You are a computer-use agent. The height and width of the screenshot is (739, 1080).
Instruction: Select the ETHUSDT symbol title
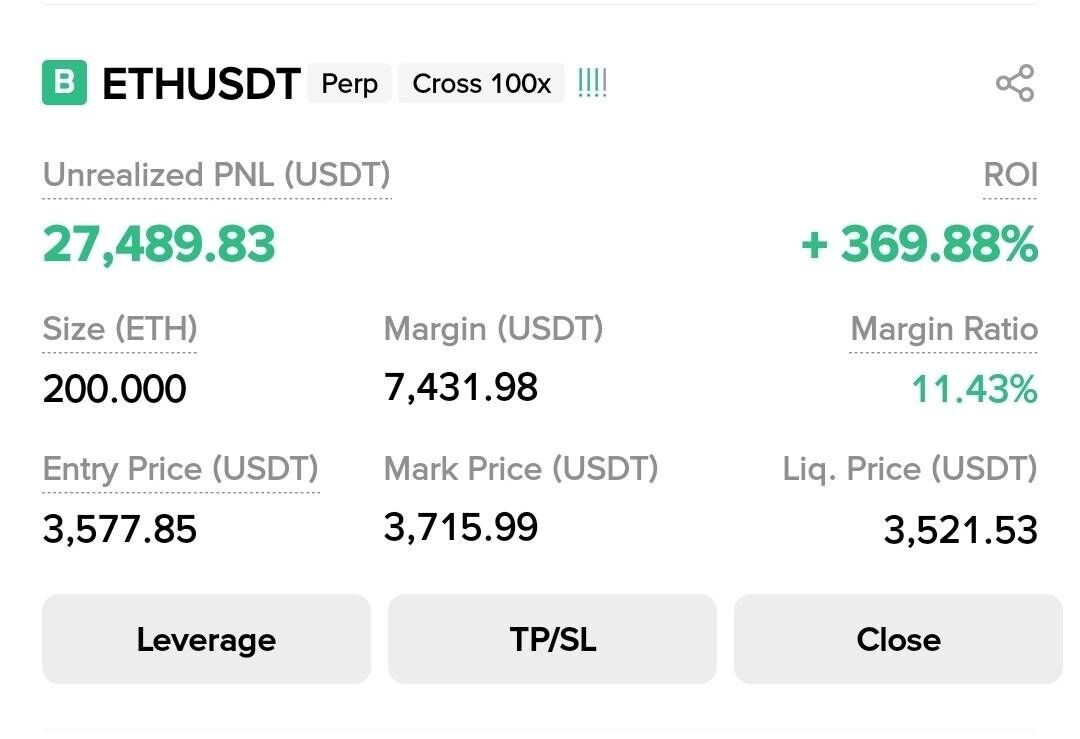click(201, 85)
